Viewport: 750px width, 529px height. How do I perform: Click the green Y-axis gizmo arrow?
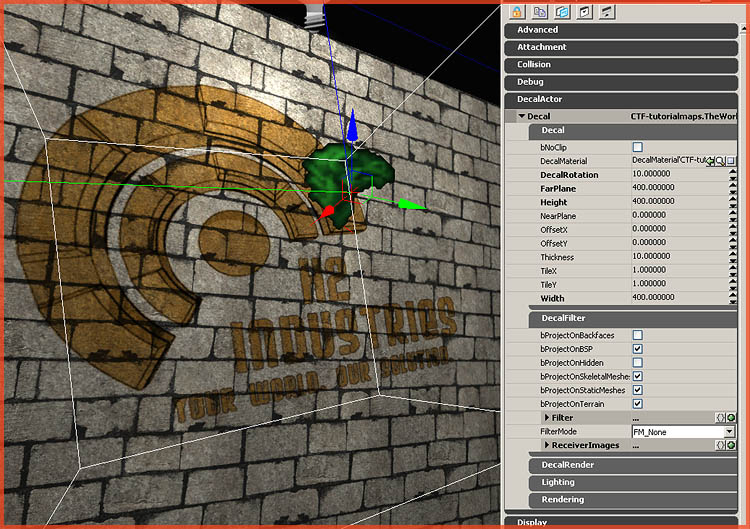[x=411, y=204]
